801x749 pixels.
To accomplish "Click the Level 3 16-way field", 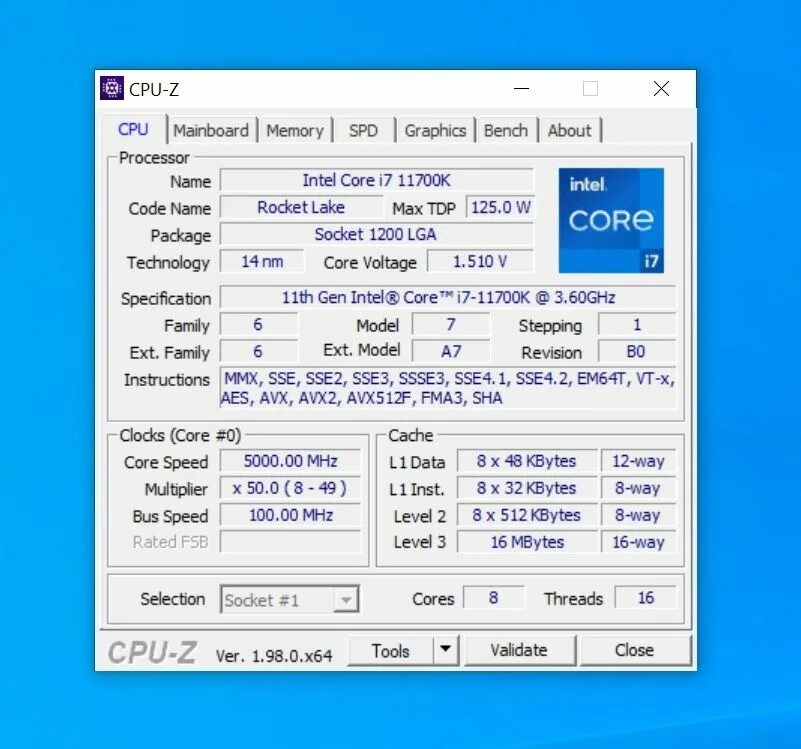I will [x=638, y=542].
